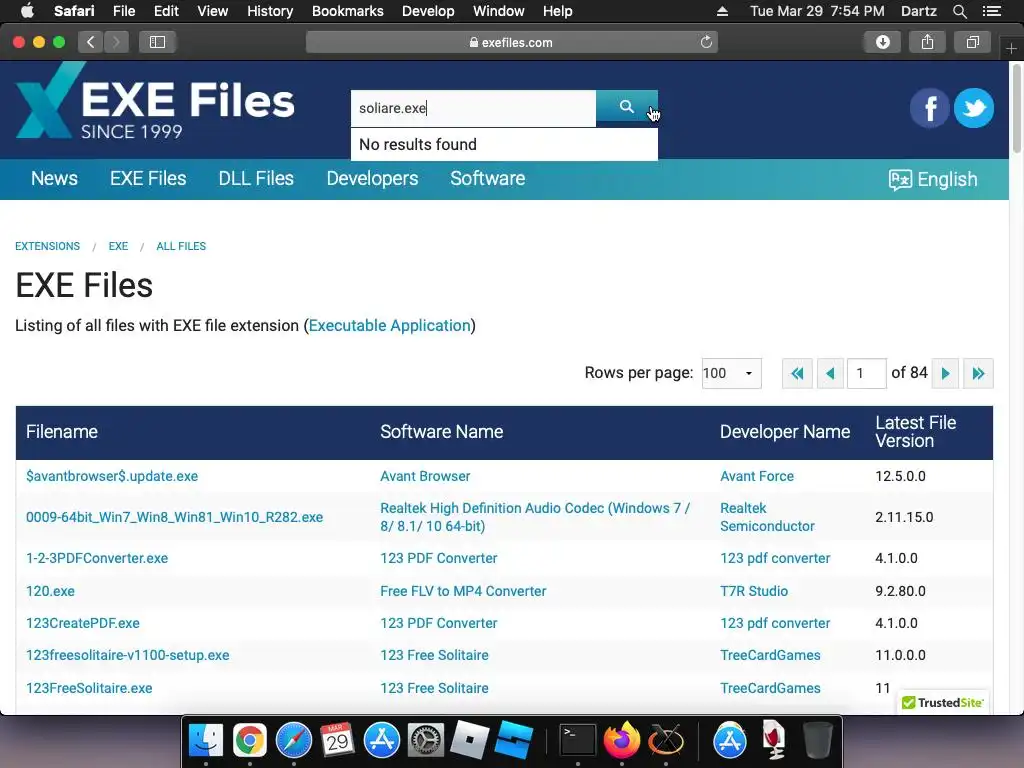Show Safari tab overview
The image size is (1024, 768).
972,42
